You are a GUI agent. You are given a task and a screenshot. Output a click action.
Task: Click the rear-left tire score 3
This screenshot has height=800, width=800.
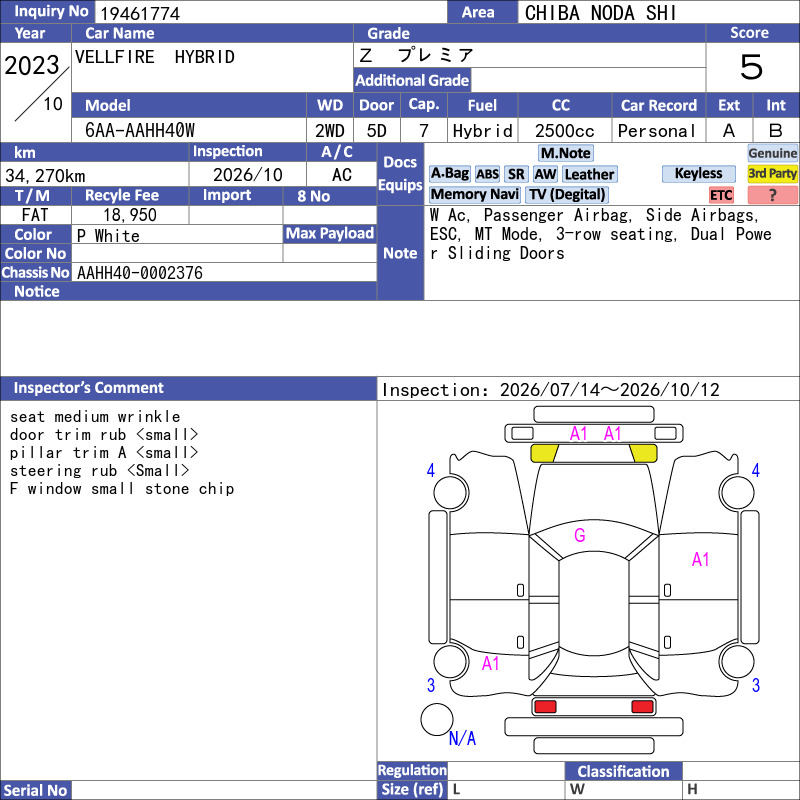pos(431,685)
